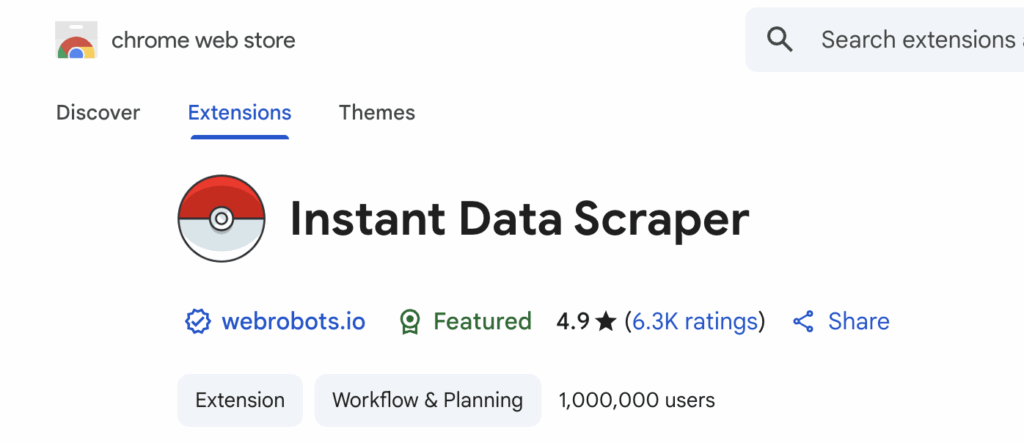Open the Discover tab
Image resolution: width=1024 pixels, height=443 pixels.
pyautogui.click(x=98, y=113)
